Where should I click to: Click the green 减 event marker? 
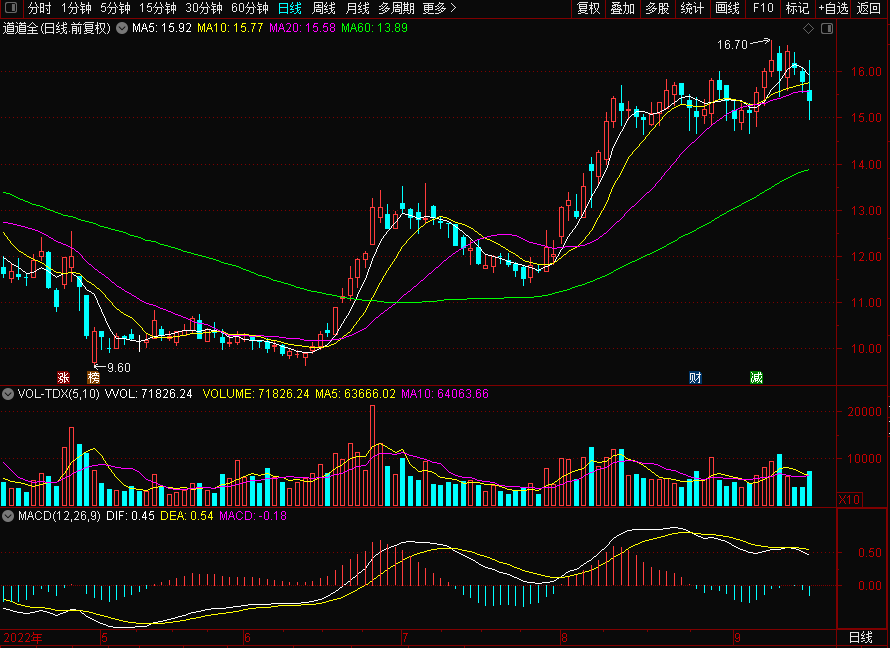[756, 378]
